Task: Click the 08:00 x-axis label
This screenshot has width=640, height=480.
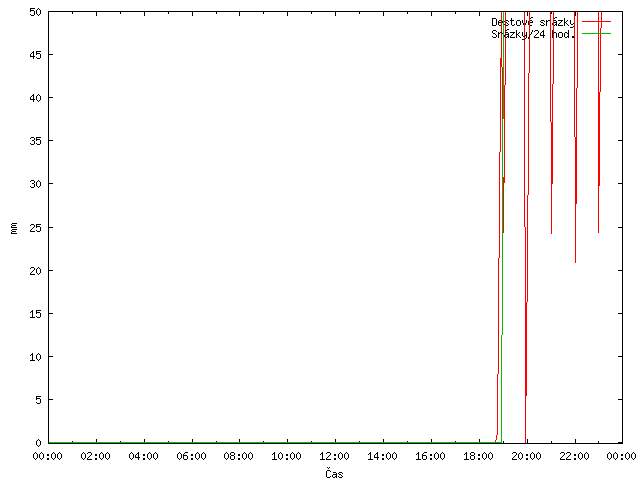Action: pos(239,456)
